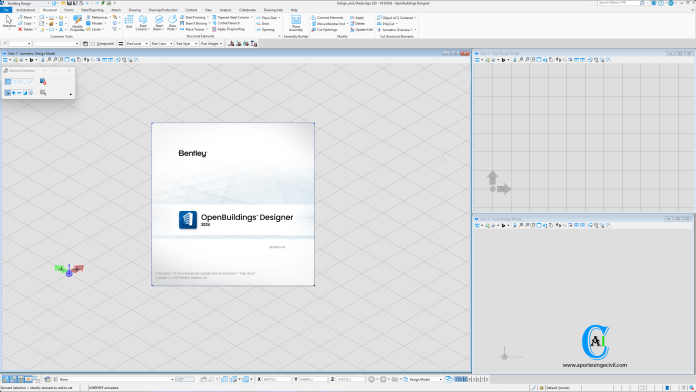Screen dimensions: 696x392
Task: Open the Modify Properties tool
Action: coord(77,23)
